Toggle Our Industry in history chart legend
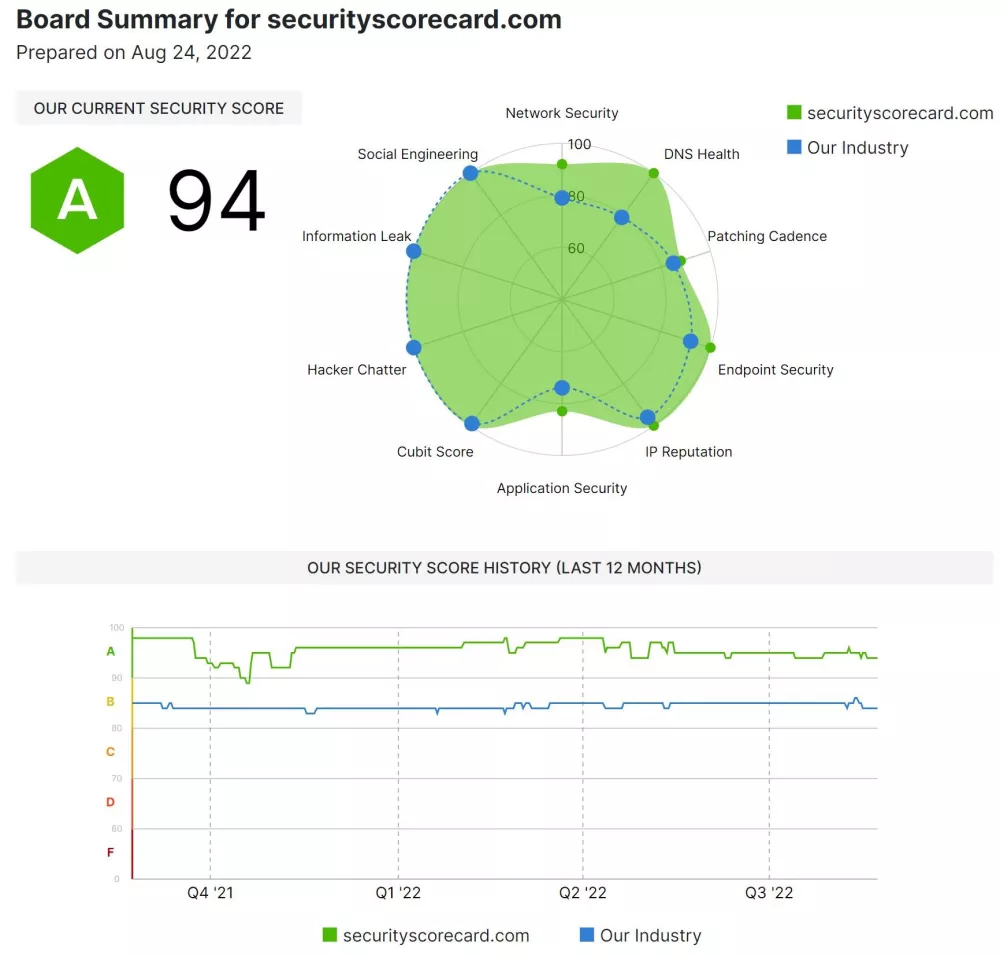This screenshot has width=1000, height=956. [640, 935]
